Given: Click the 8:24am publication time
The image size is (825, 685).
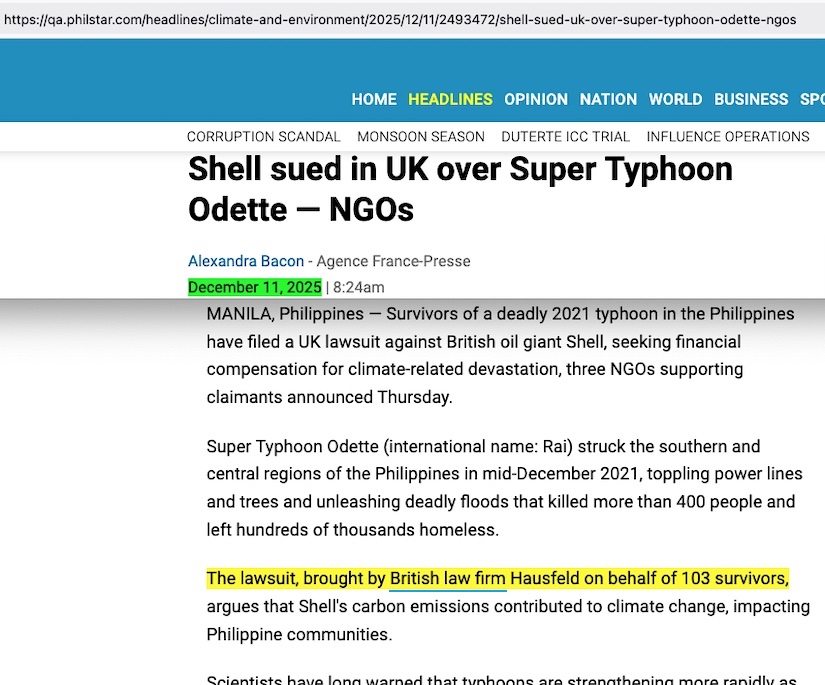Looking at the screenshot, I should coord(352,288).
